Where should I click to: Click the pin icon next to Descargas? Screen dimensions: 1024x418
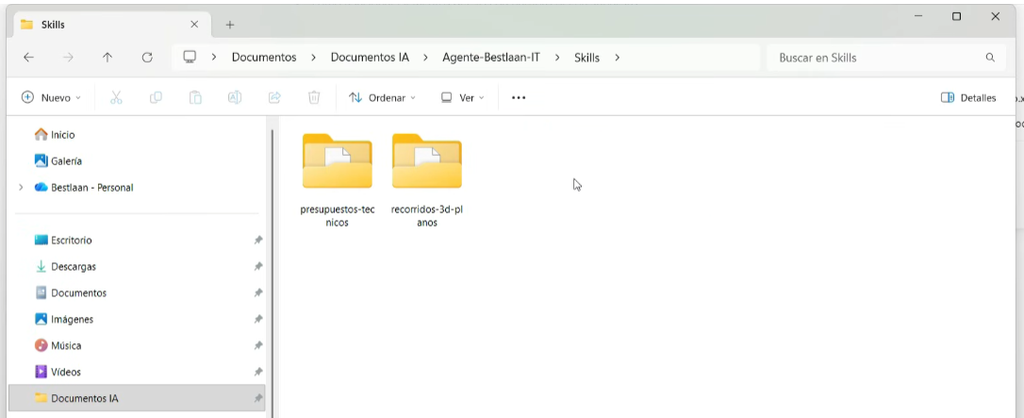coord(258,266)
